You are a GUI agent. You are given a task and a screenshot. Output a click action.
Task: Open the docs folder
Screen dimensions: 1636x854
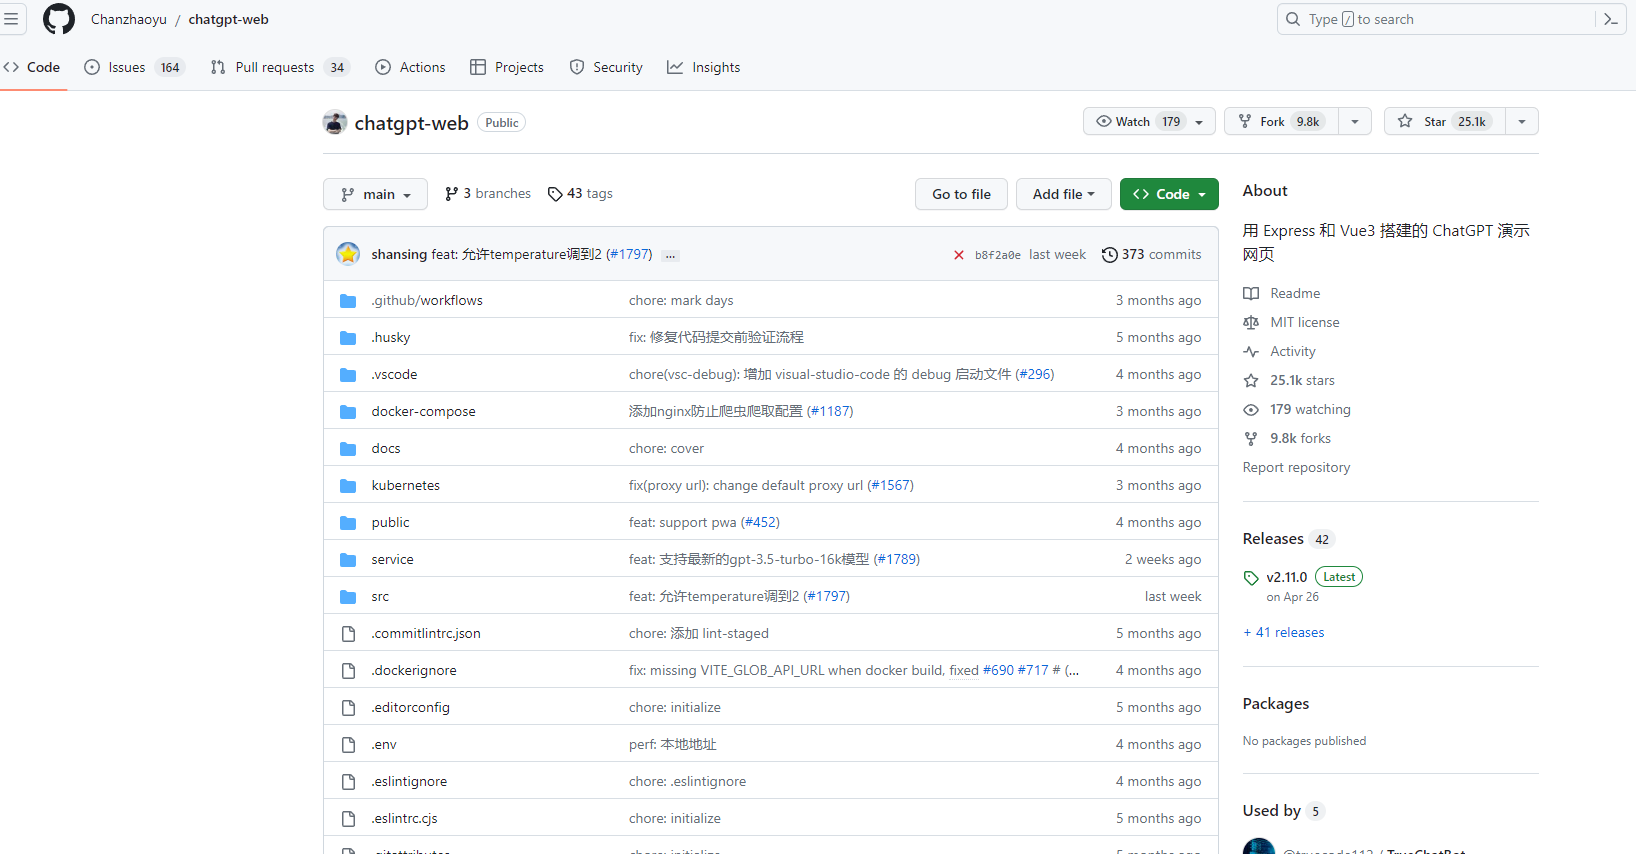(386, 449)
